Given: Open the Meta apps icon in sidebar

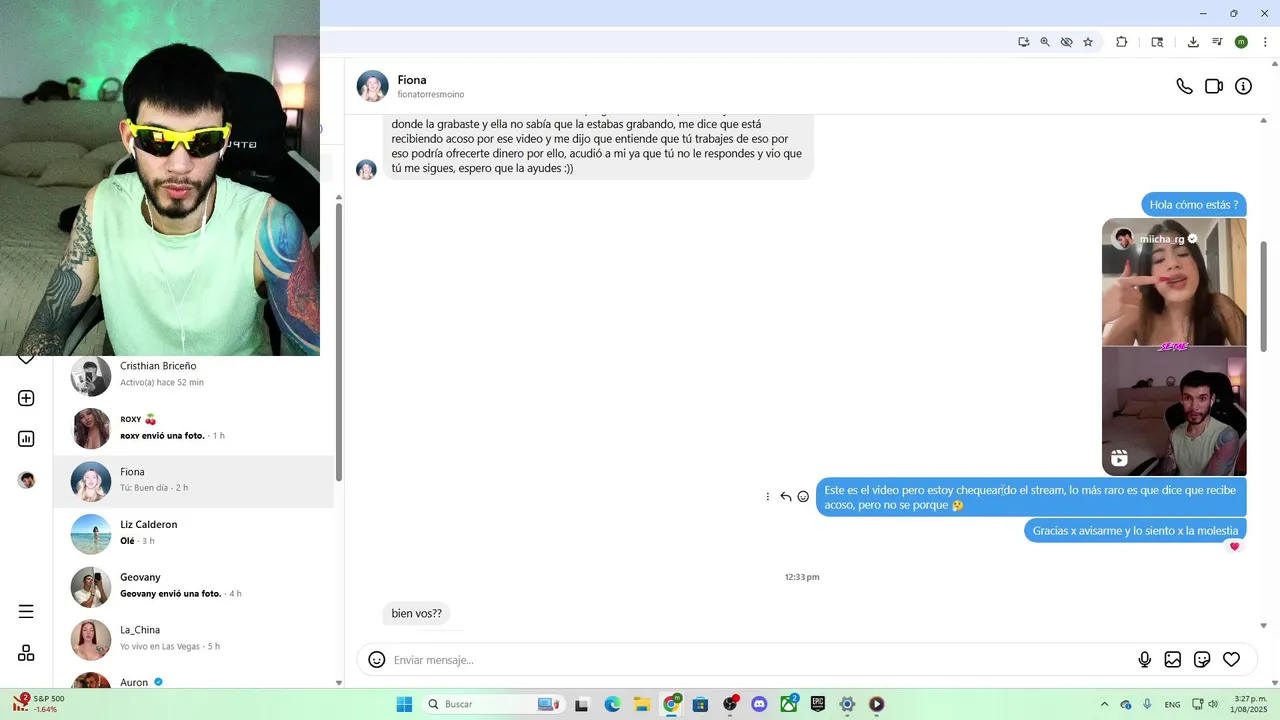Looking at the screenshot, I should pos(26,653).
